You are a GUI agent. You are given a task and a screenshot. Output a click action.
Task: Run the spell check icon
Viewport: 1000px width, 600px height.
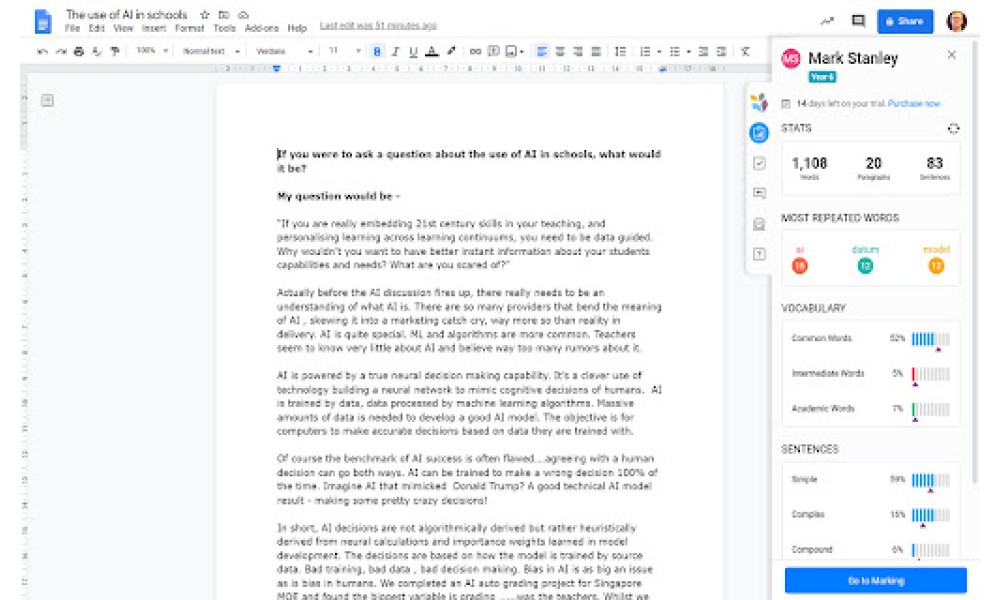(x=96, y=51)
